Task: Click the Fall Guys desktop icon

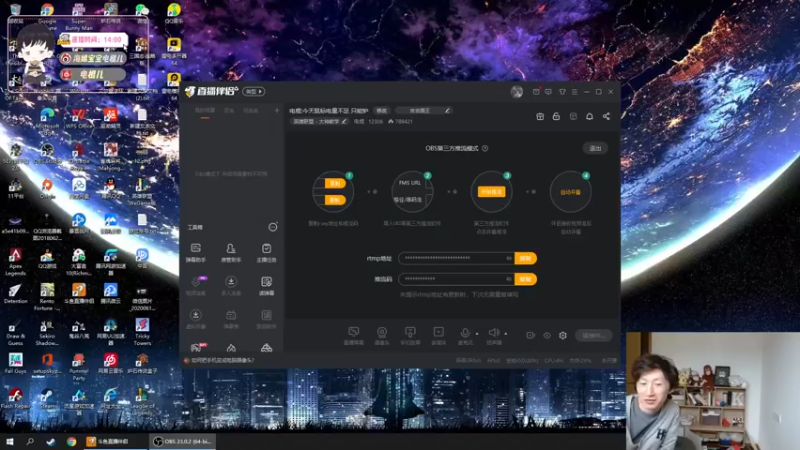Action: point(15,363)
